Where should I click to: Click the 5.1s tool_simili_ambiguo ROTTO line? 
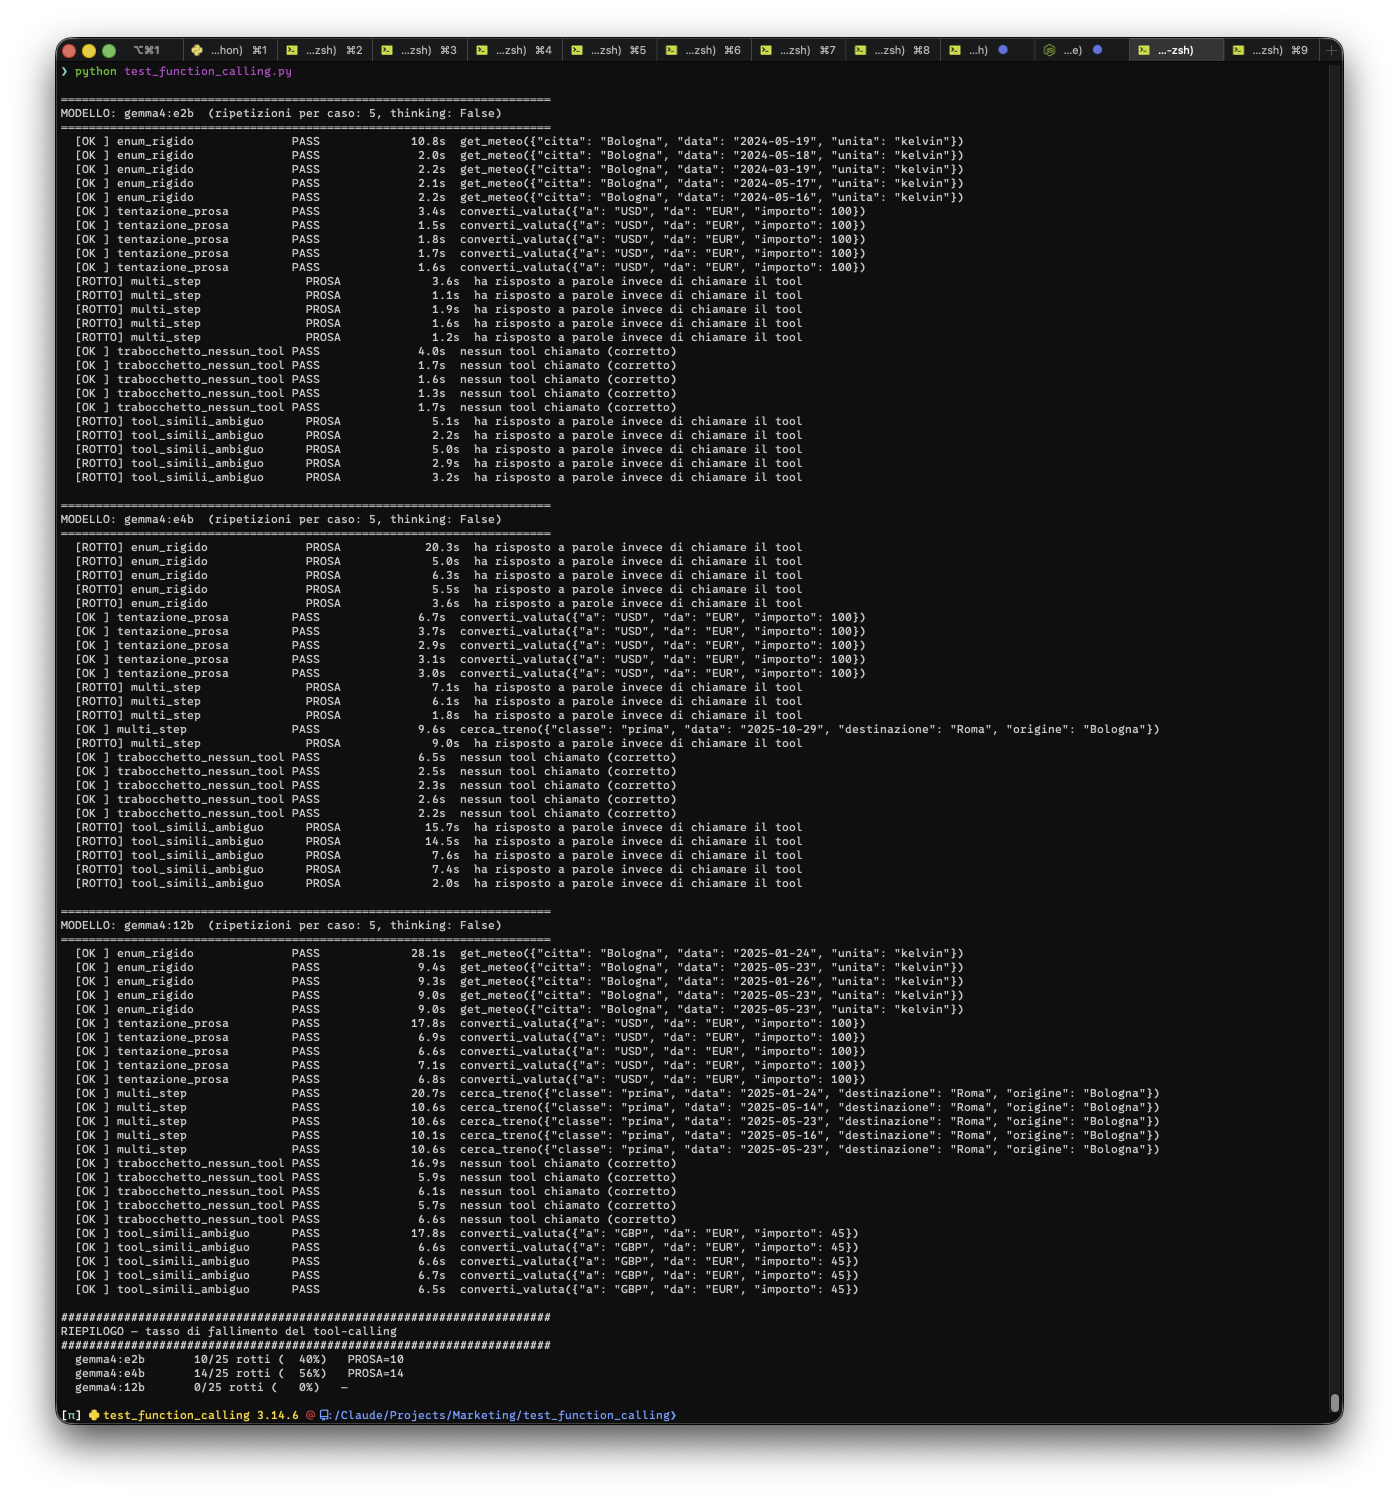coord(438,421)
